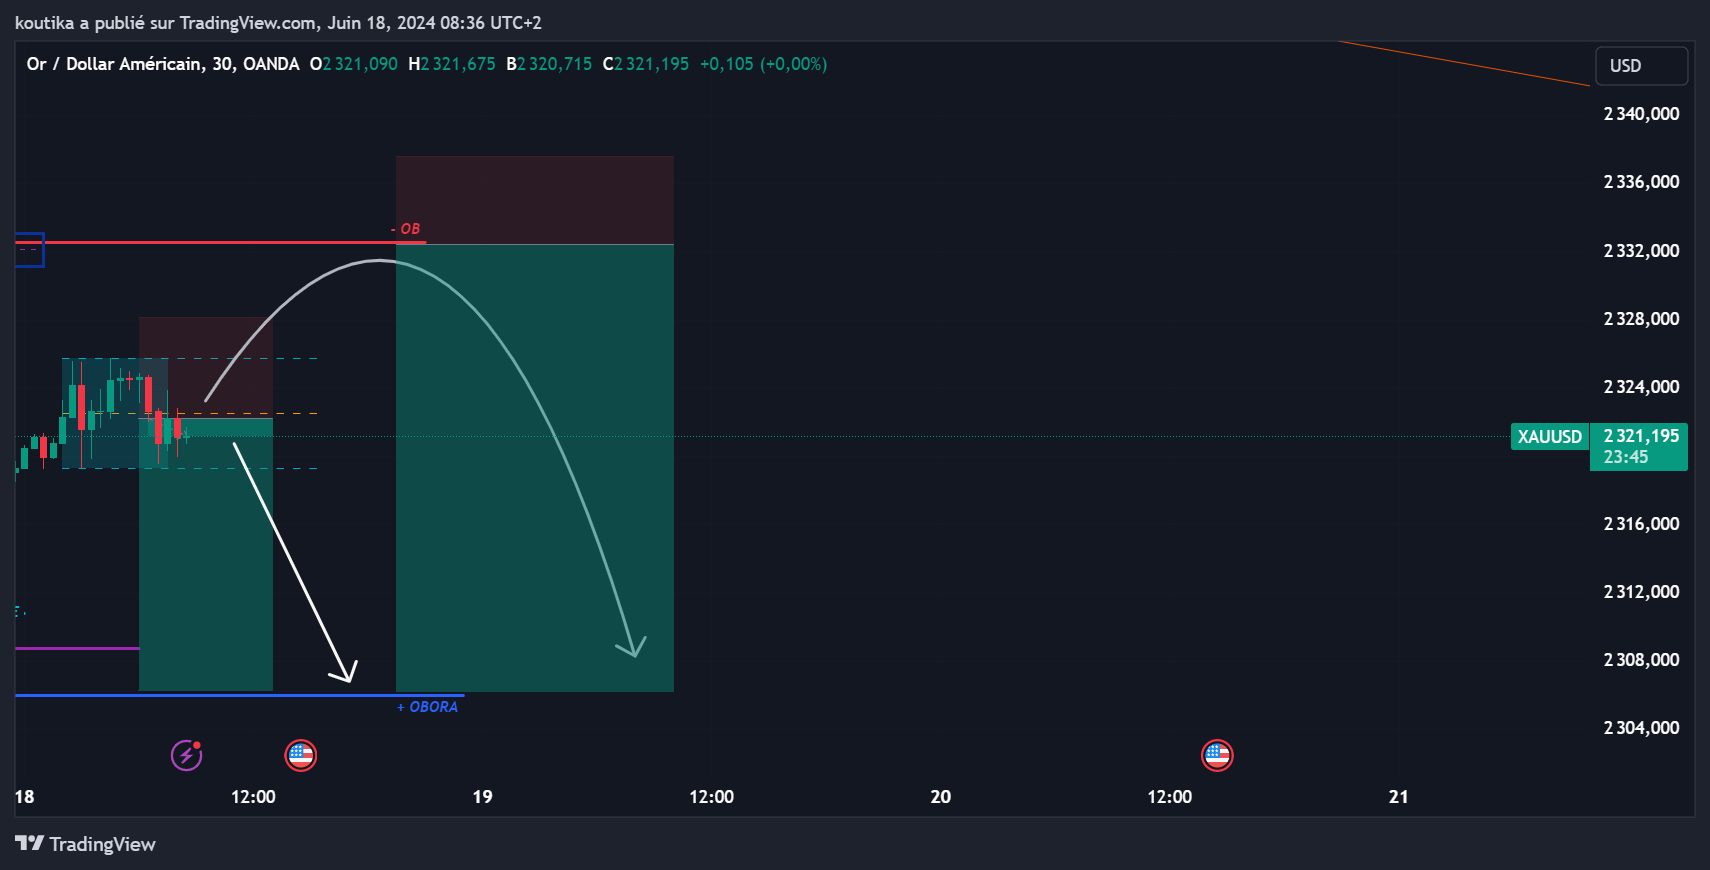Click the US flag icon beside the lightning icon
The width and height of the screenshot is (1710, 870).
[300, 755]
